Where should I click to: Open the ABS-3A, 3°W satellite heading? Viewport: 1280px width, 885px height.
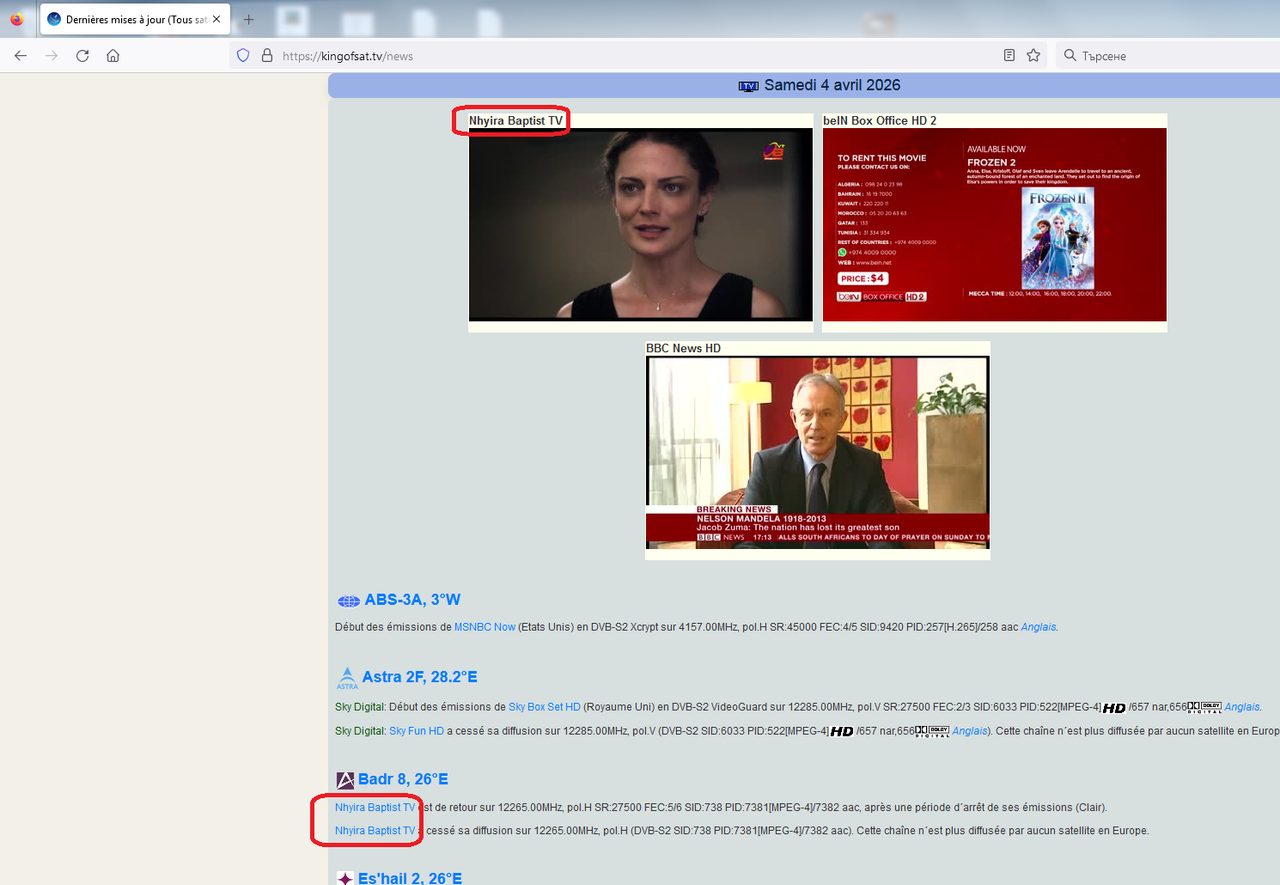413,600
